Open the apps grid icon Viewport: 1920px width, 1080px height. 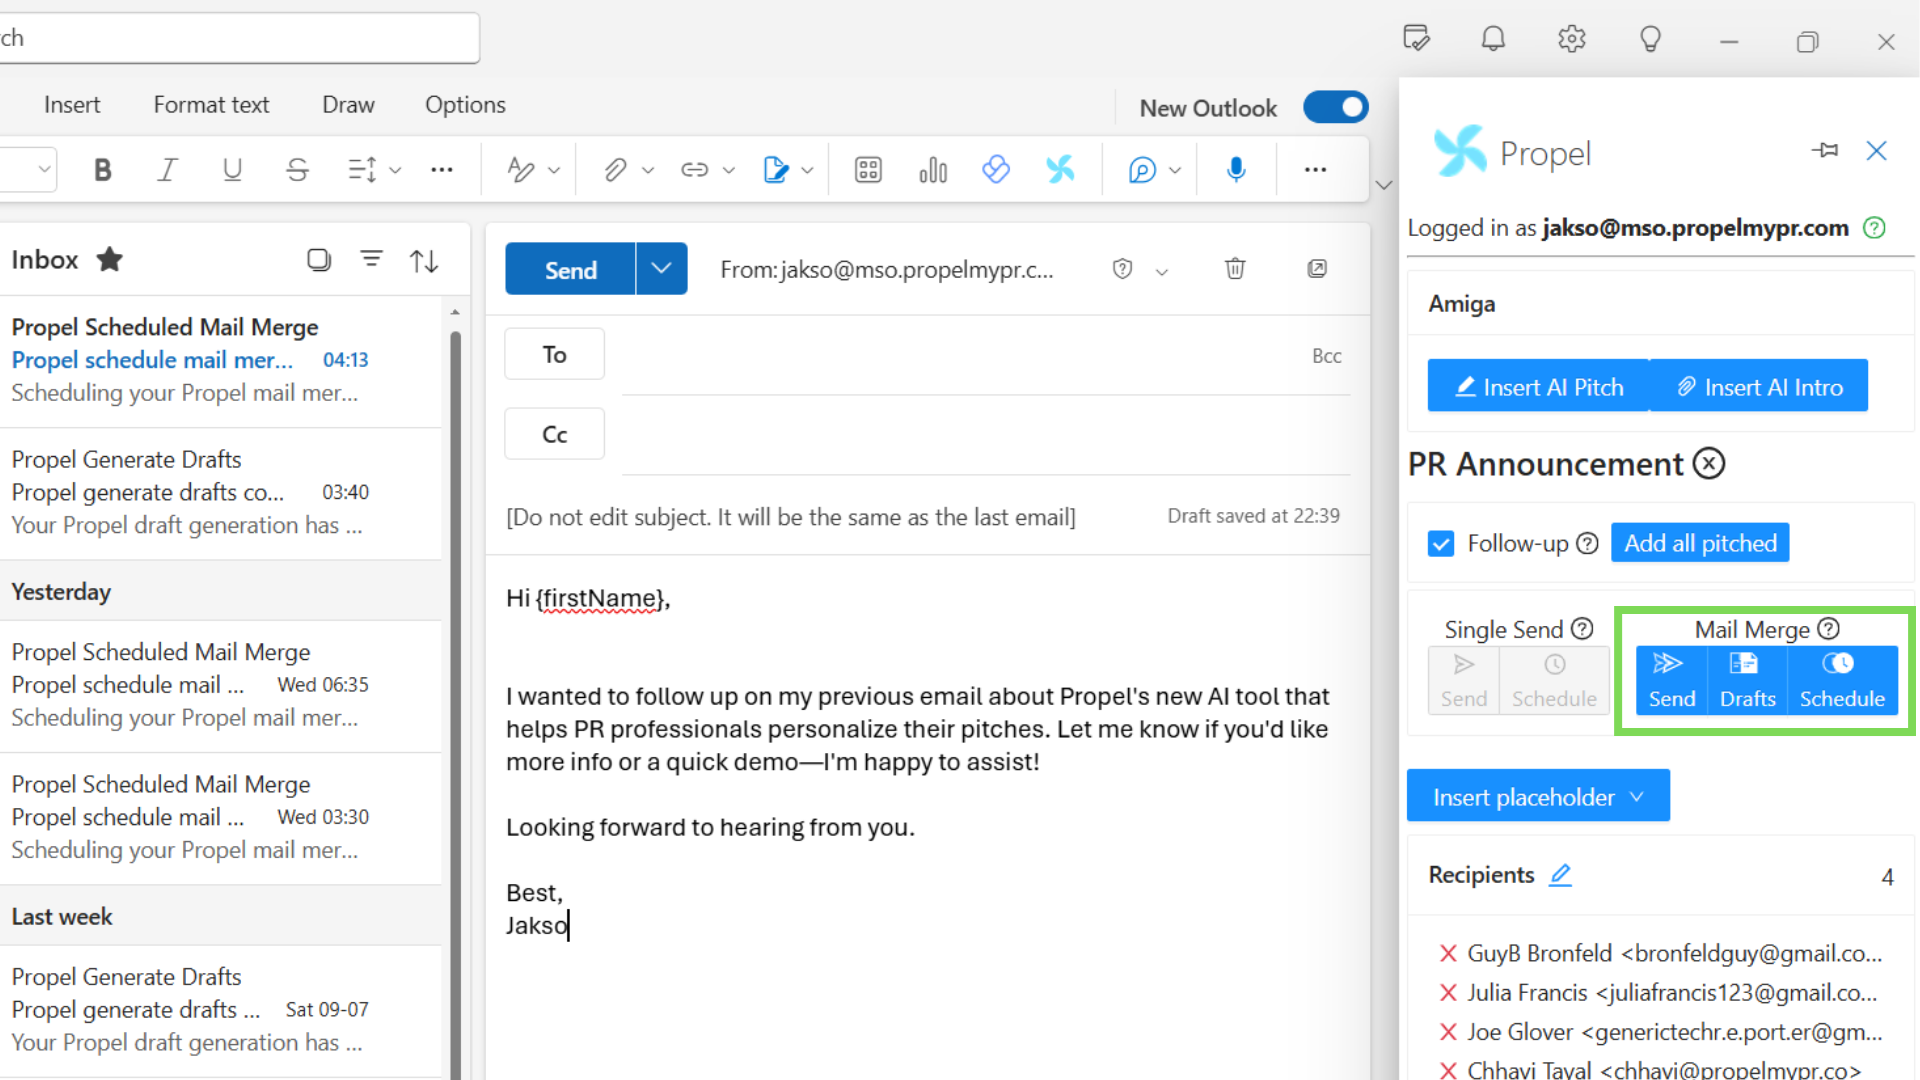click(868, 170)
